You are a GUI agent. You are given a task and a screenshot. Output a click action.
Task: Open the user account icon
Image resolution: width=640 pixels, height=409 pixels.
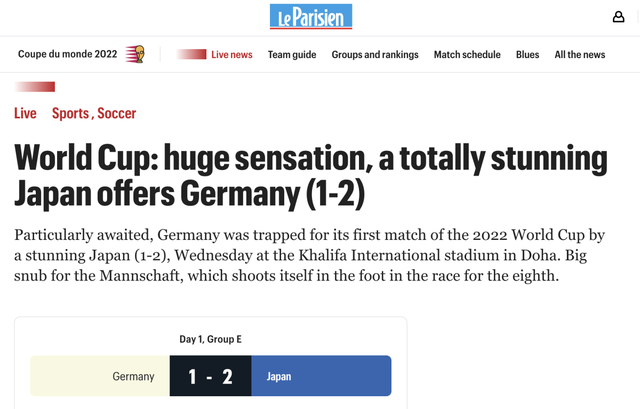pos(619,17)
